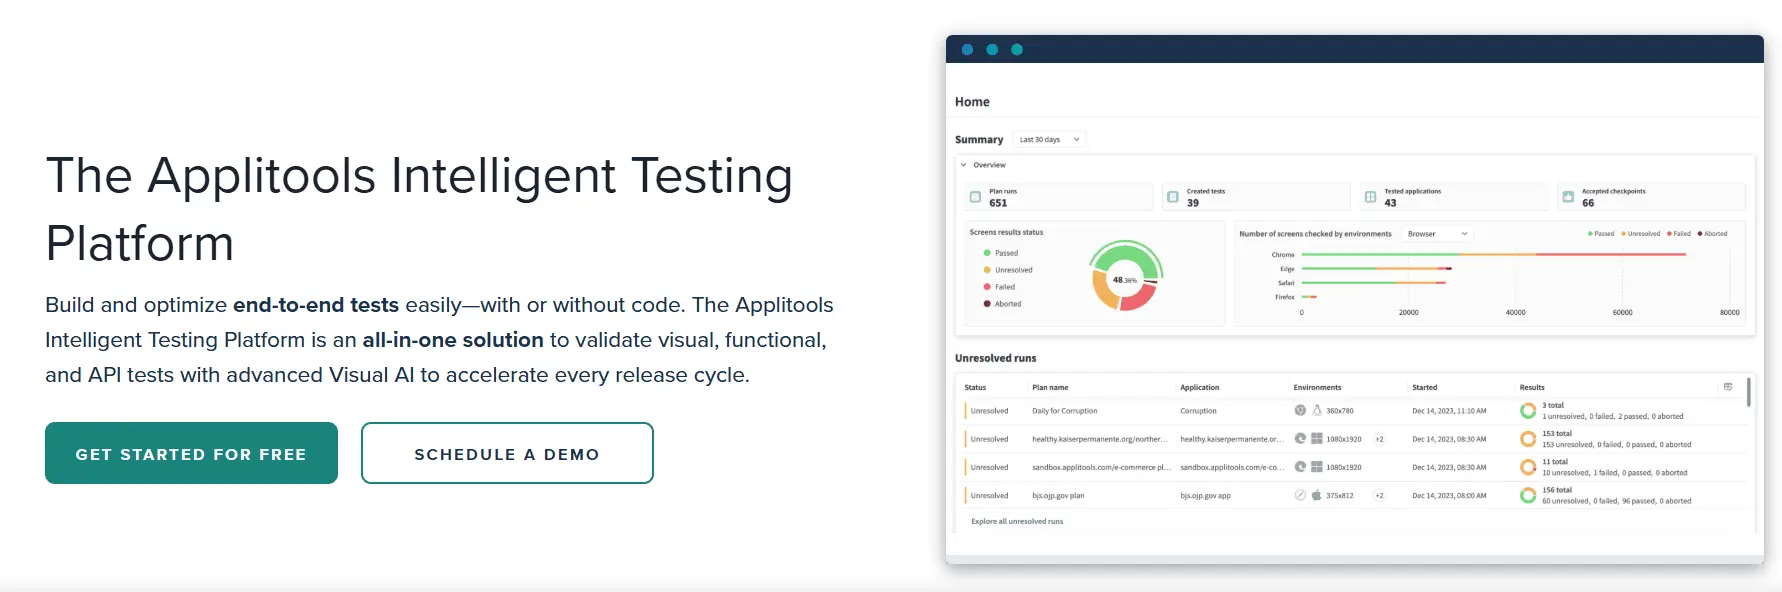Click the Safari bar in environments chart
The height and width of the screenshot is (592, 1782).
pos(1372,283)
